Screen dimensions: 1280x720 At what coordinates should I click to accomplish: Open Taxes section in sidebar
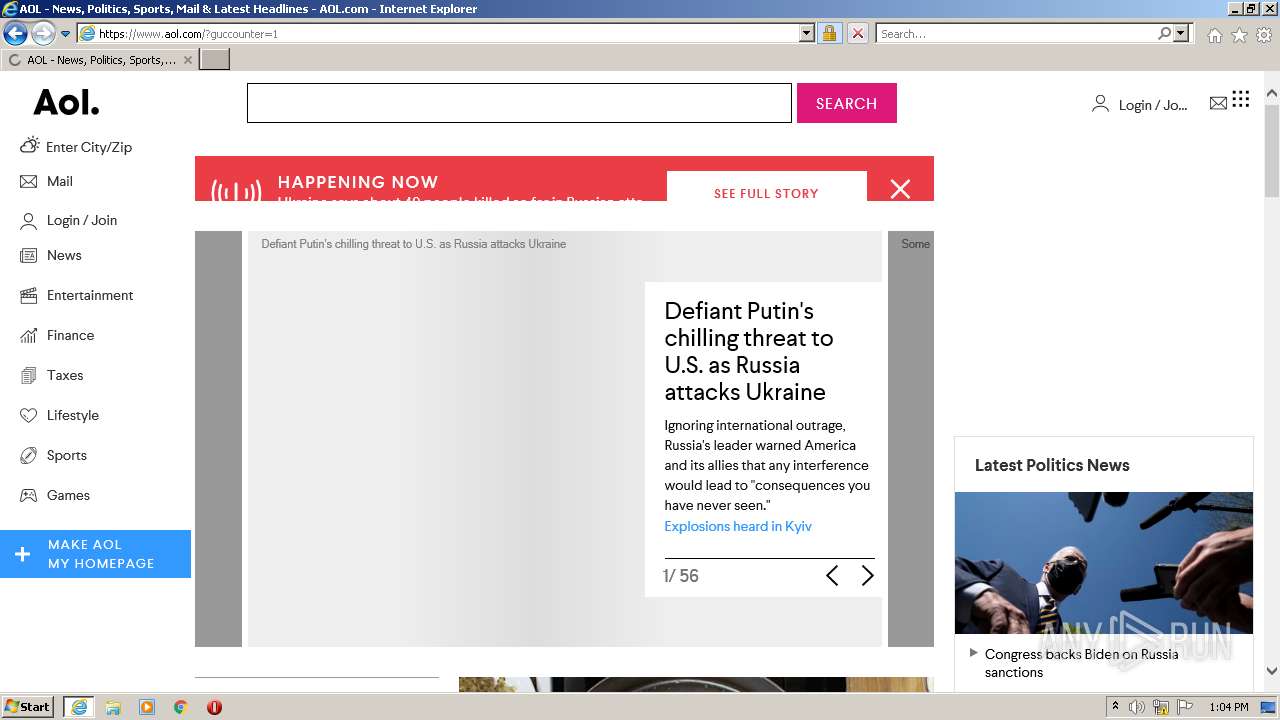click(52, 375)
